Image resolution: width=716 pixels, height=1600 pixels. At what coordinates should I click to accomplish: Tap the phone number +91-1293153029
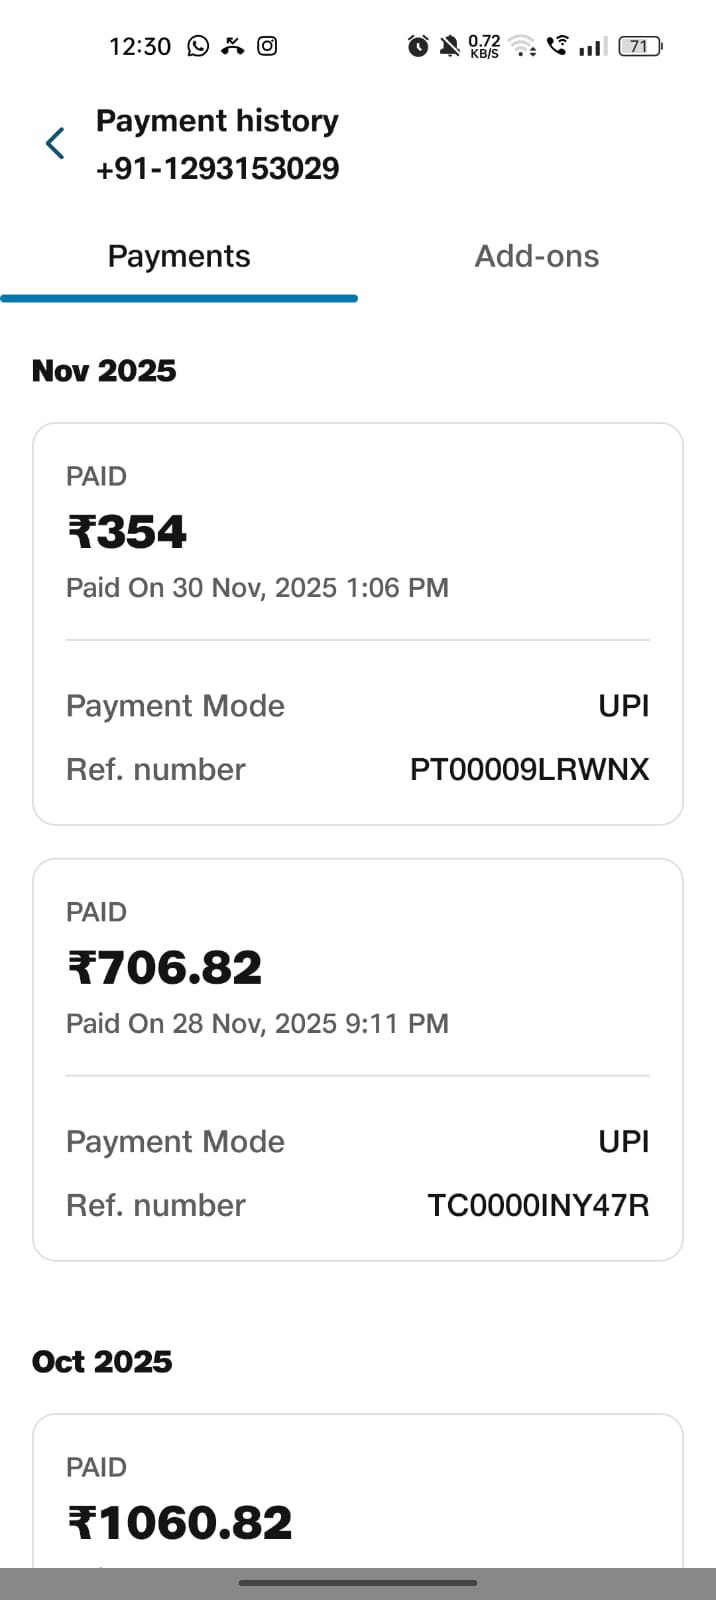coord(217,169)
